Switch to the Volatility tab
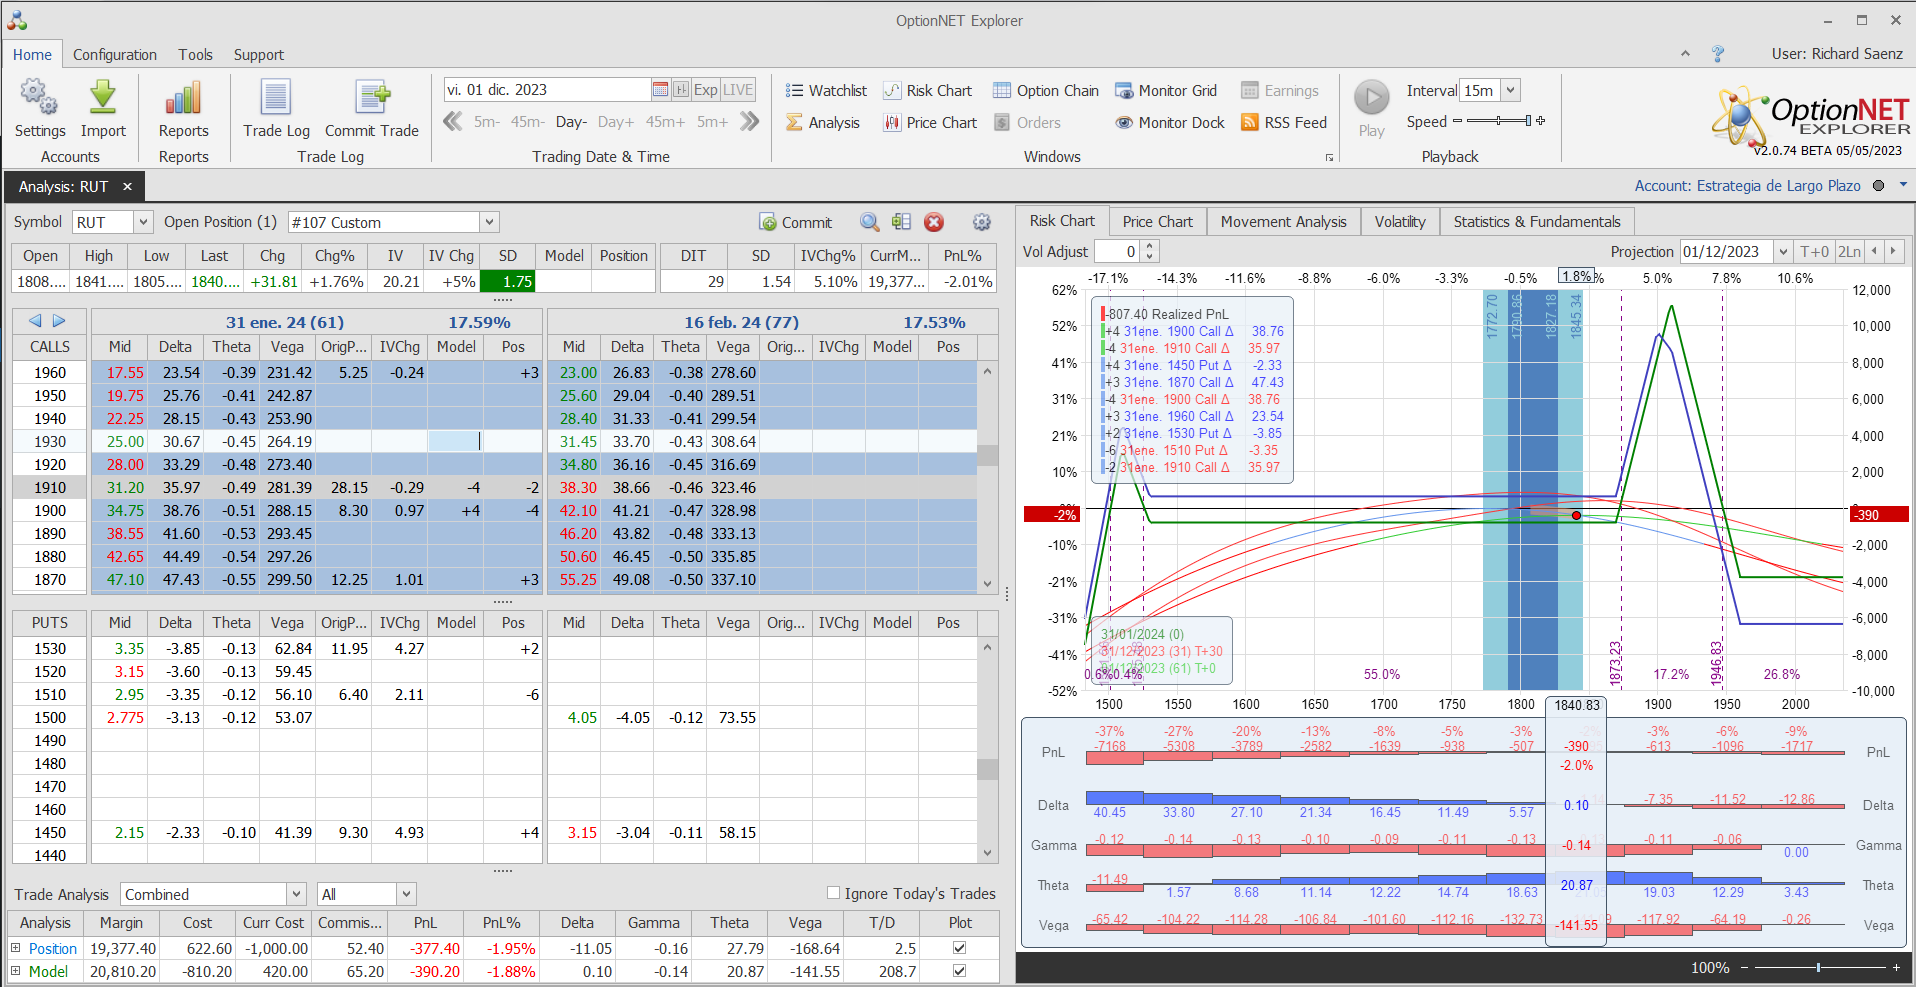 click(x=1400, y=222)
